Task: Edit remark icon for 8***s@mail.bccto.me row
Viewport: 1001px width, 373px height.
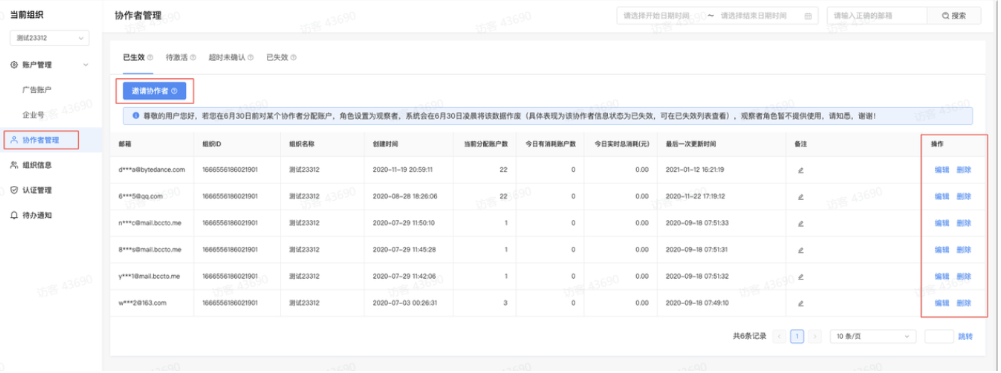Action: 801,250
